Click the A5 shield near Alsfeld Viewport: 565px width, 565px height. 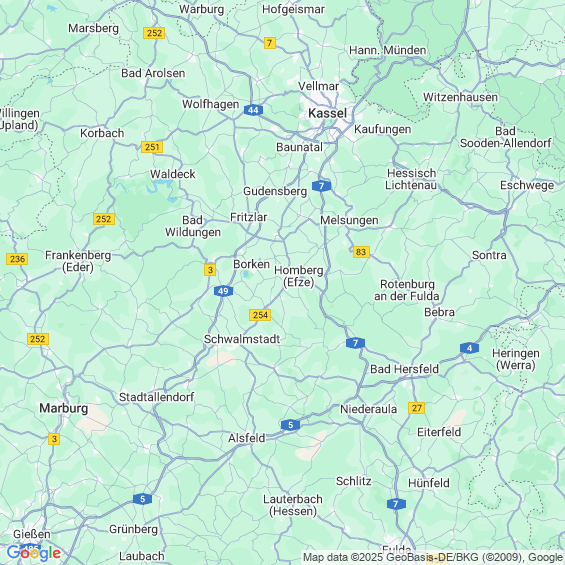pyautogui.click(x=290, y=425)
